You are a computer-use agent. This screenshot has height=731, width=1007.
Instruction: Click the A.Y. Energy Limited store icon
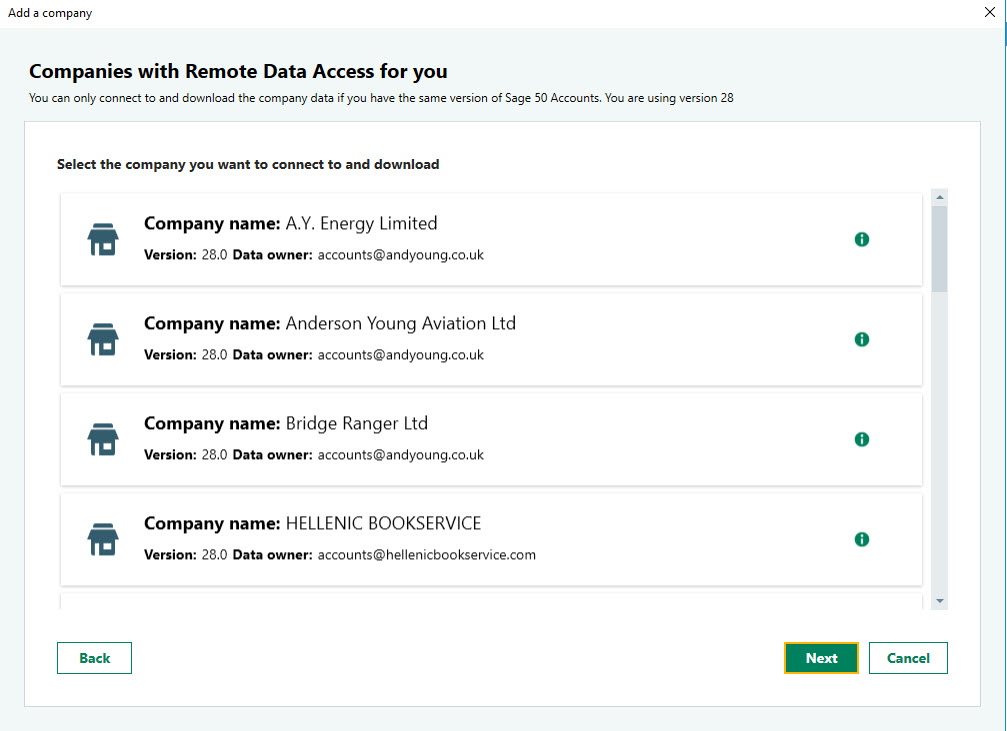point(103,240)
